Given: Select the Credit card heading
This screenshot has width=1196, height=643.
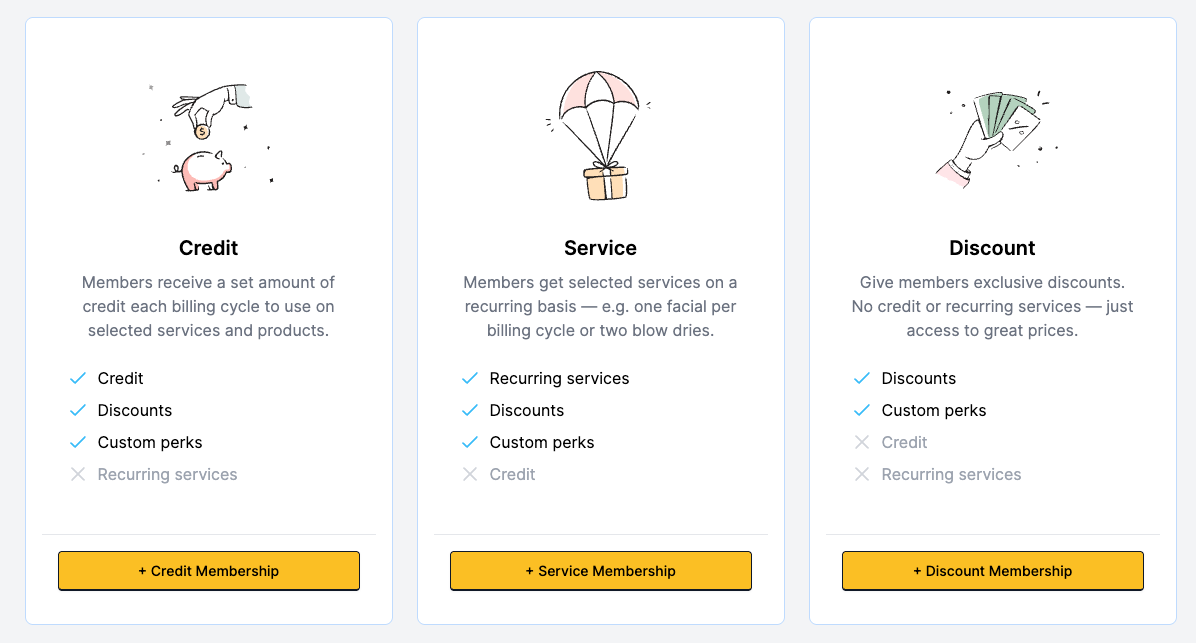Looking at the screenshot, I should coord(209,248).
